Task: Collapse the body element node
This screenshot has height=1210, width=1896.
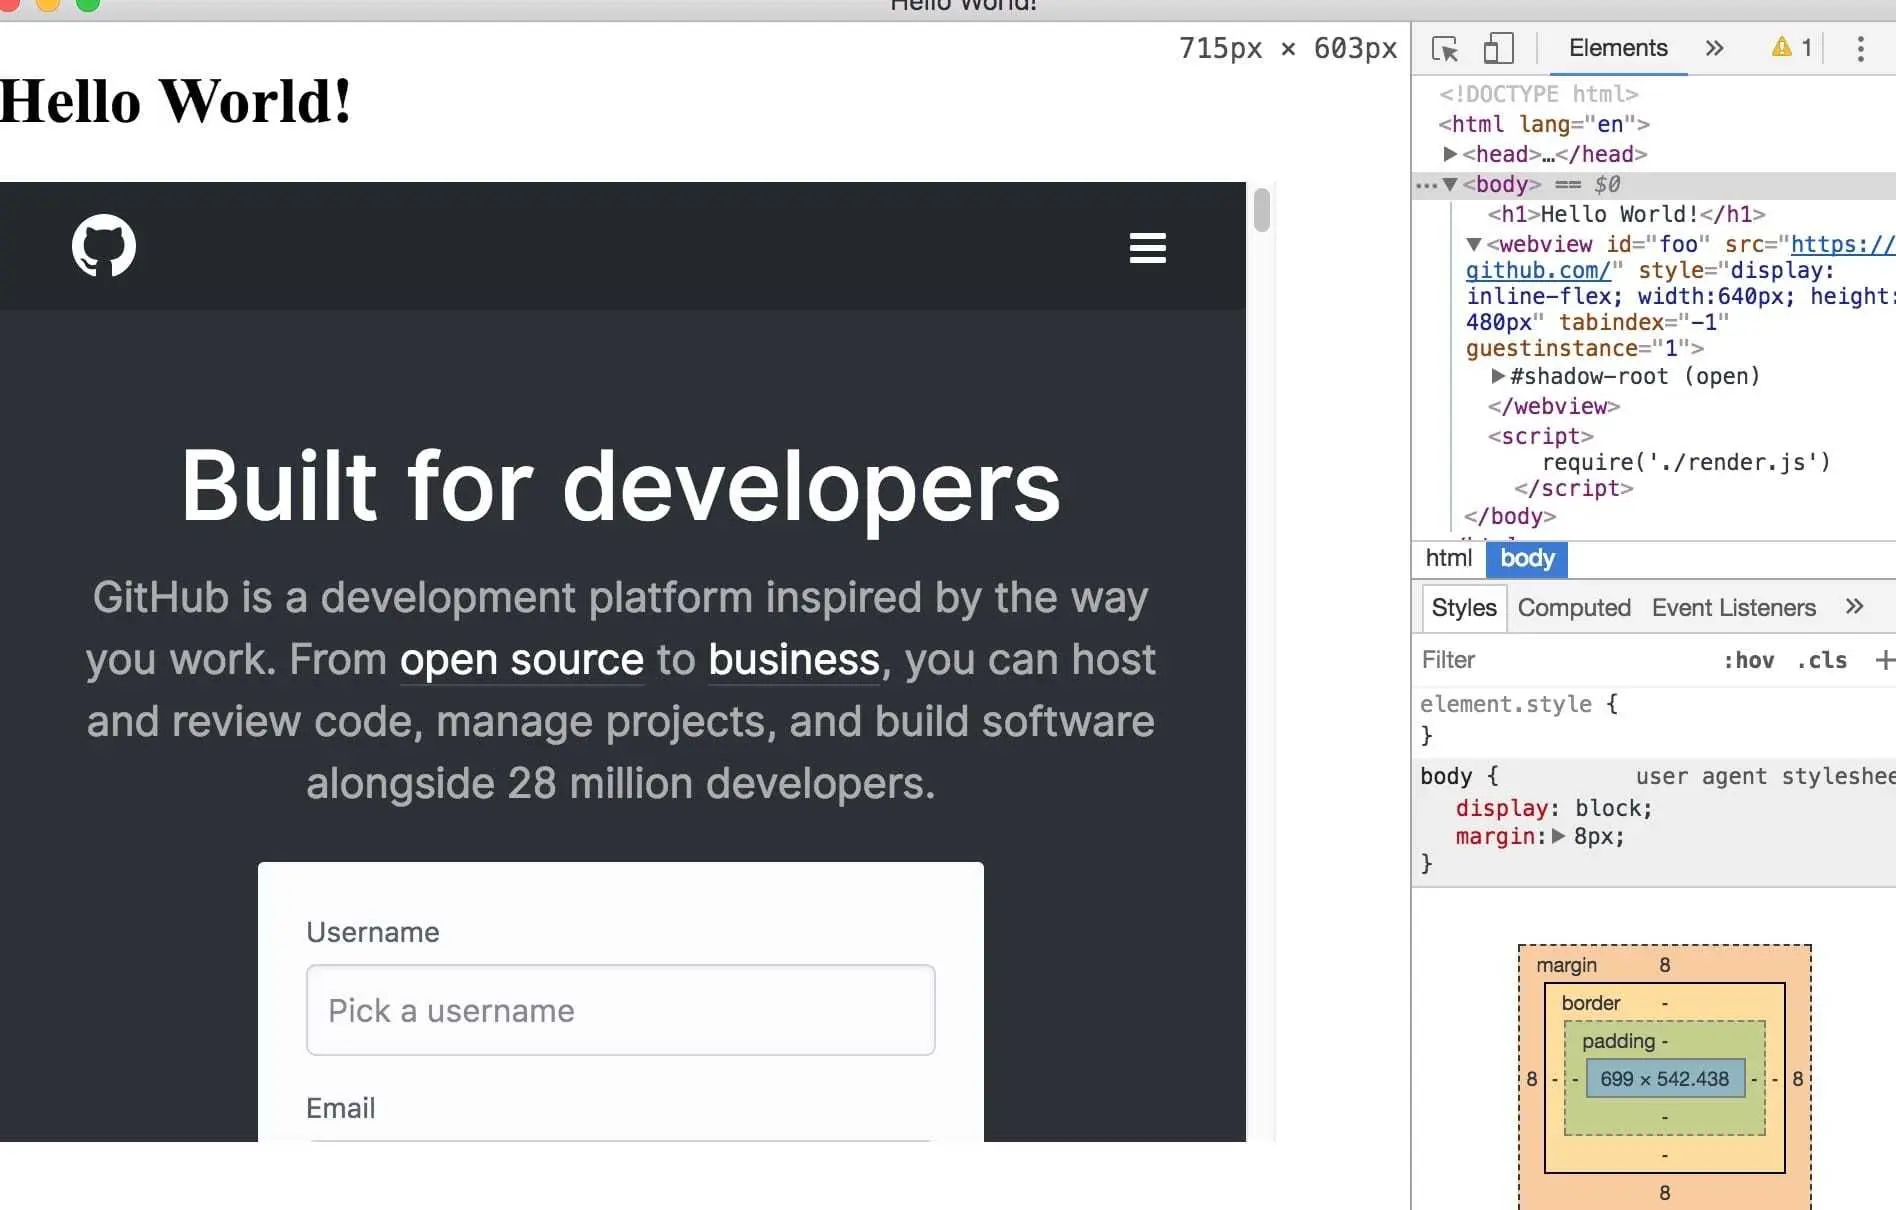Action: [x=1450, y=184]
